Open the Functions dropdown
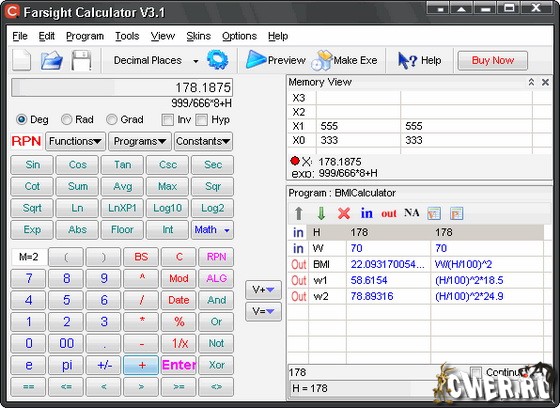 (75, 141)
